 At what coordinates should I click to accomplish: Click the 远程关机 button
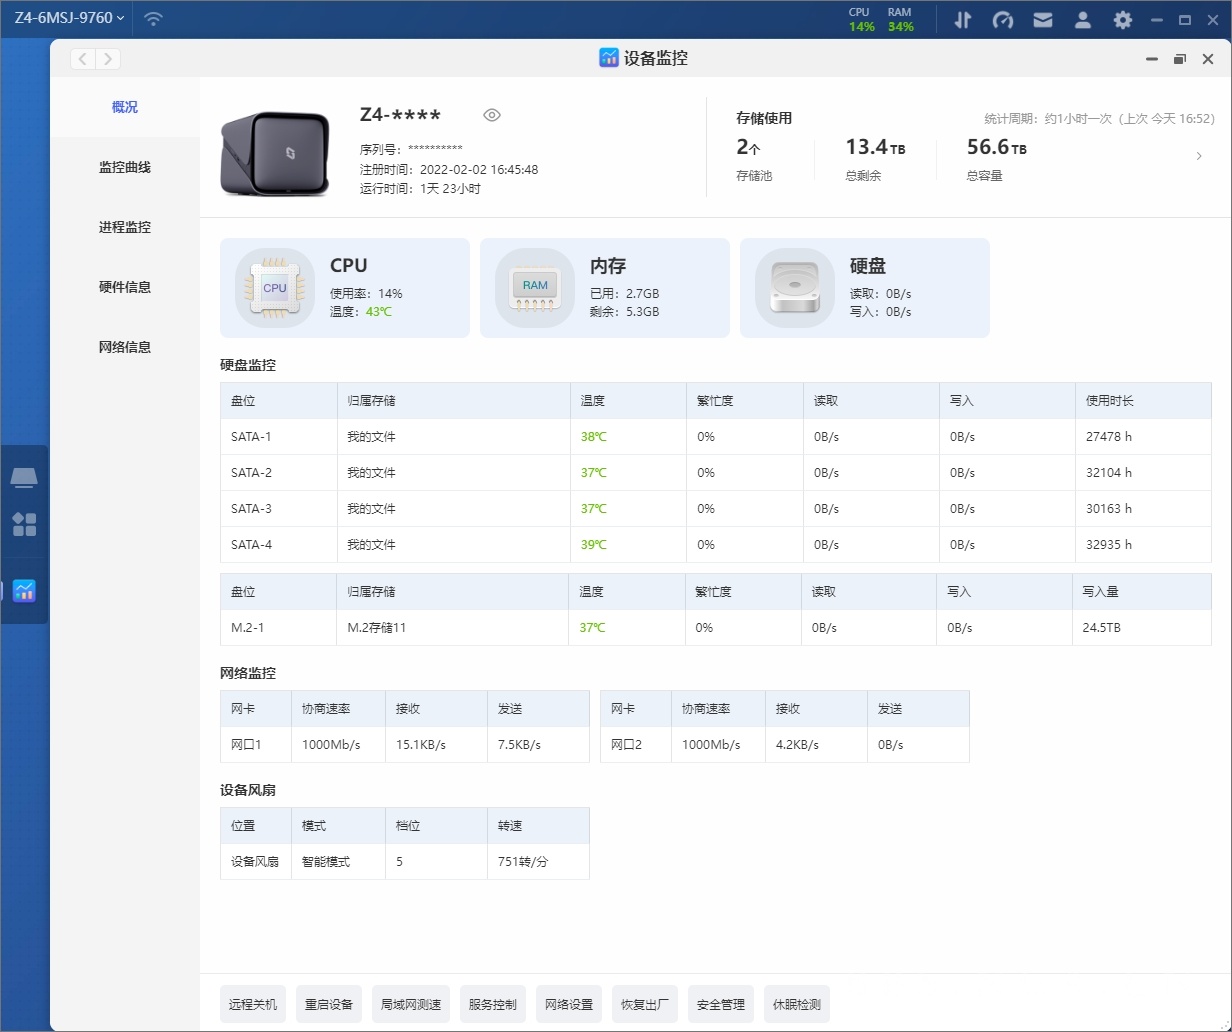pos(253,1004)
